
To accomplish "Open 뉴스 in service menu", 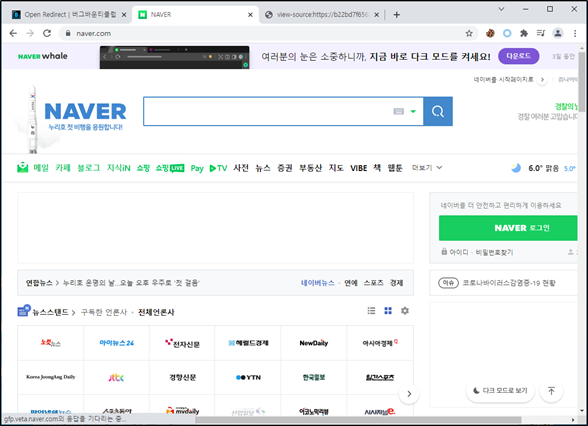I will [263, 168].
